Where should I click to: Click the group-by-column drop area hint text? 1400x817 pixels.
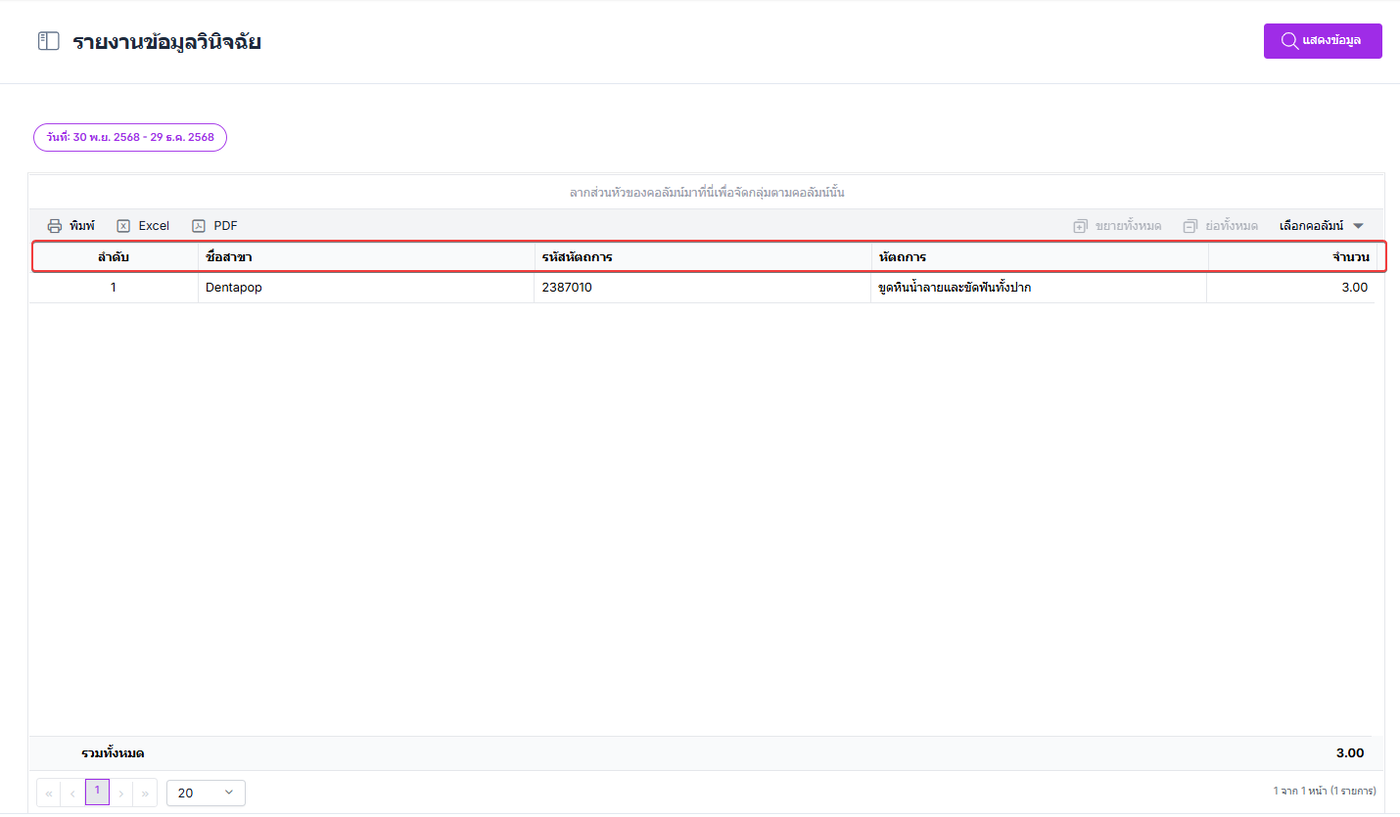[x=707, y=192]
